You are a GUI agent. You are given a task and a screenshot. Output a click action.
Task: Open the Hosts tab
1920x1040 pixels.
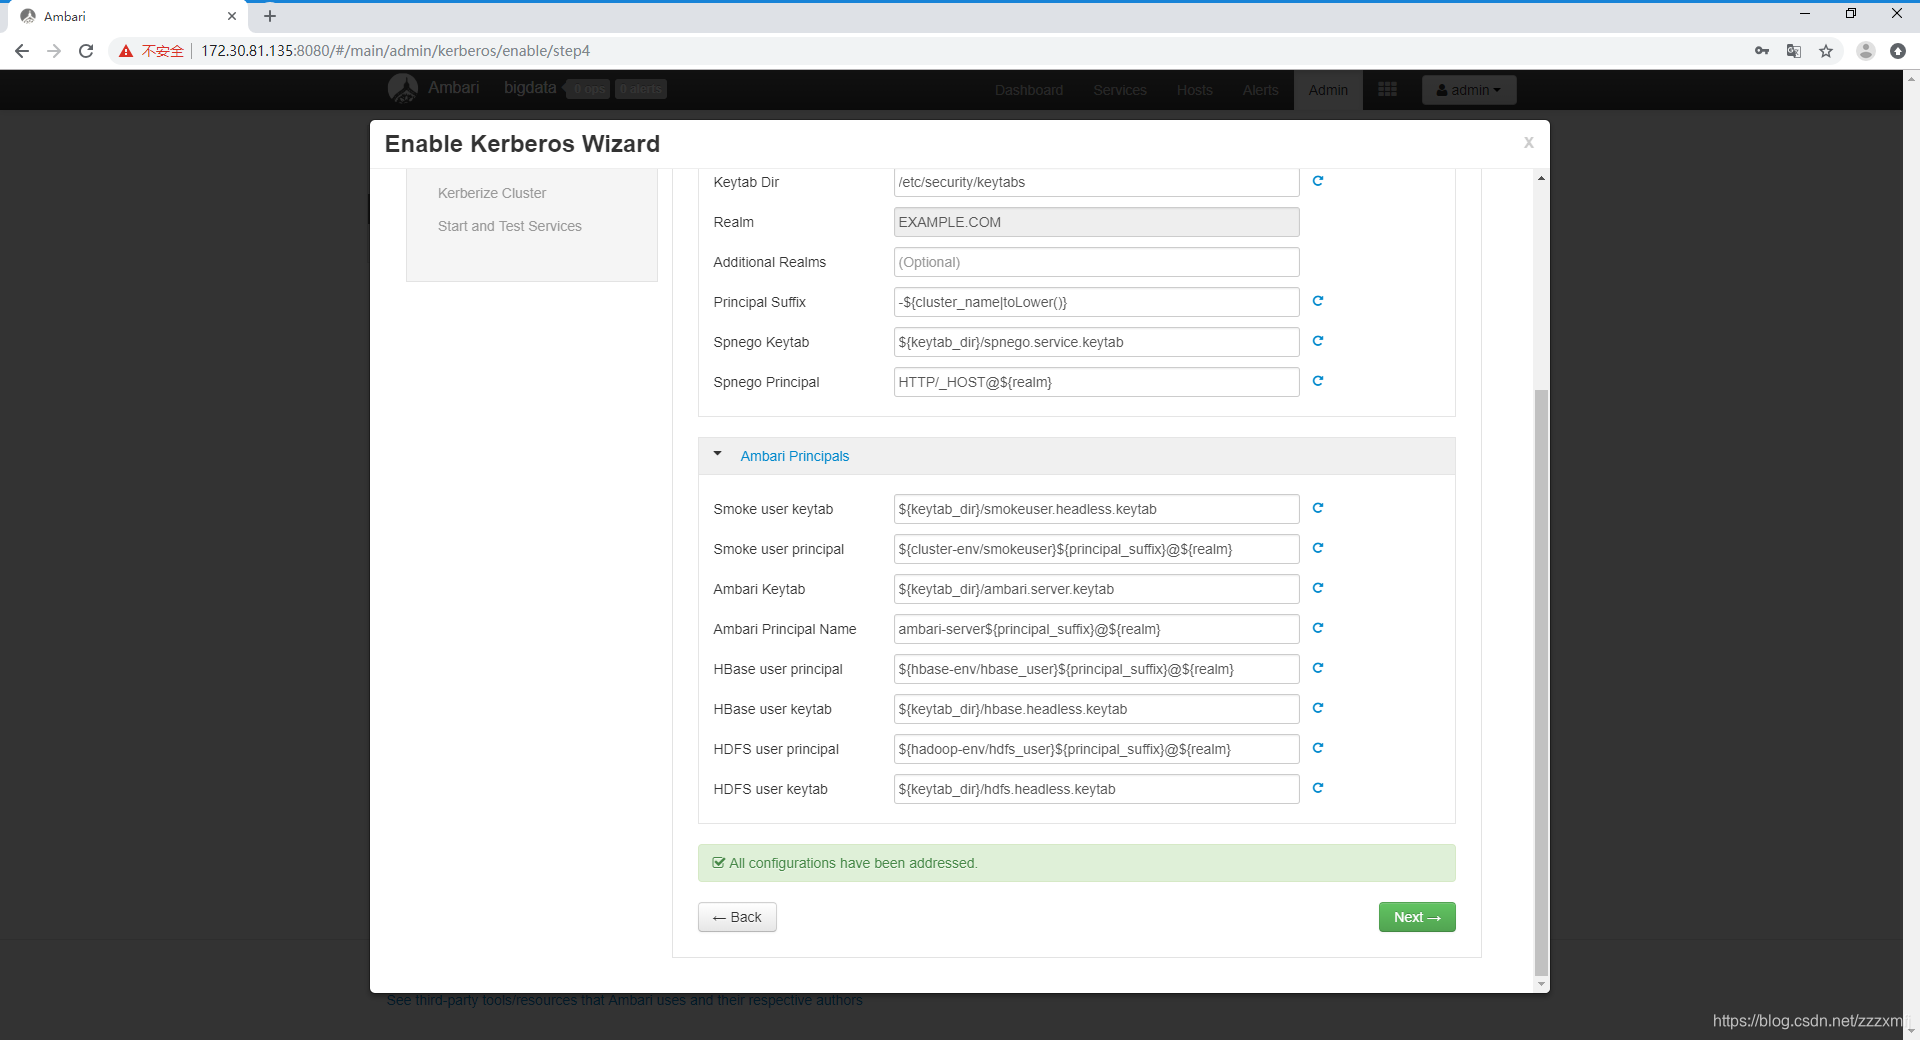point(1195,90)
